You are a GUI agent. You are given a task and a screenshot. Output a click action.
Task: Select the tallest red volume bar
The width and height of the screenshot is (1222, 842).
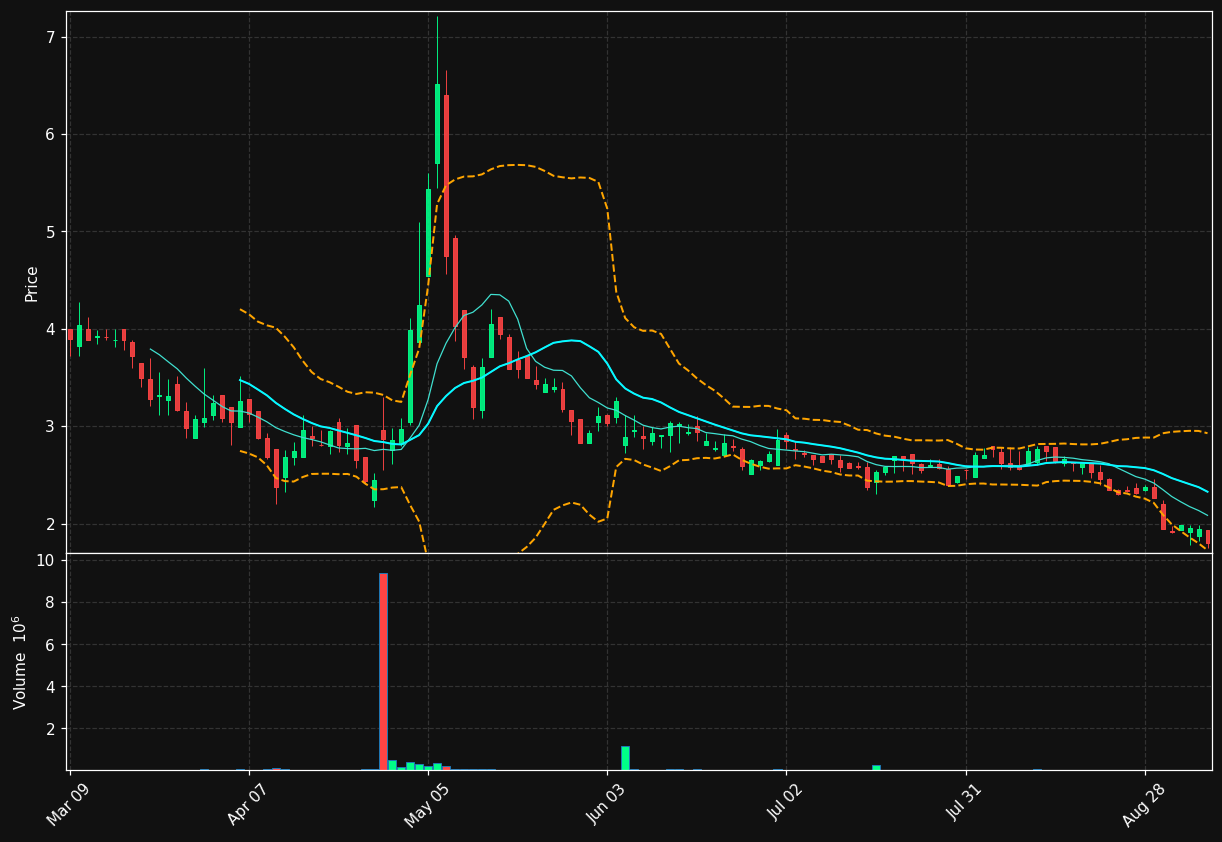(x=383, y=671)
